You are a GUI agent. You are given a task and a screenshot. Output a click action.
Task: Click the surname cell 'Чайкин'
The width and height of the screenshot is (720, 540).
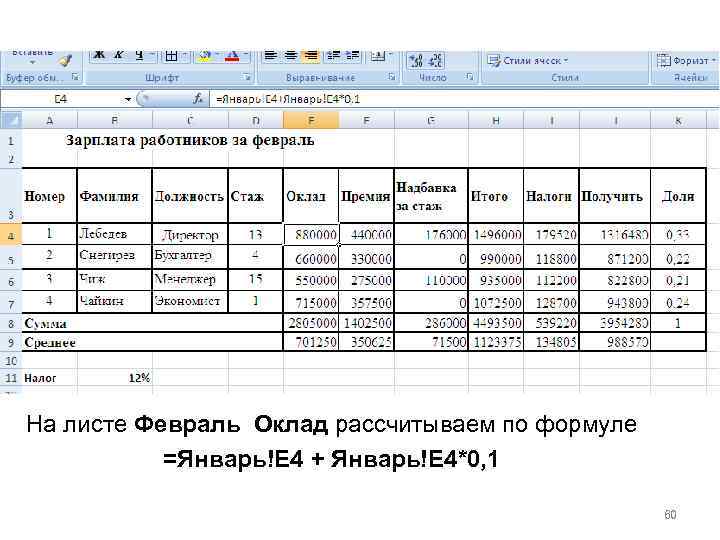pyautogui.click(x=114, y=301)
